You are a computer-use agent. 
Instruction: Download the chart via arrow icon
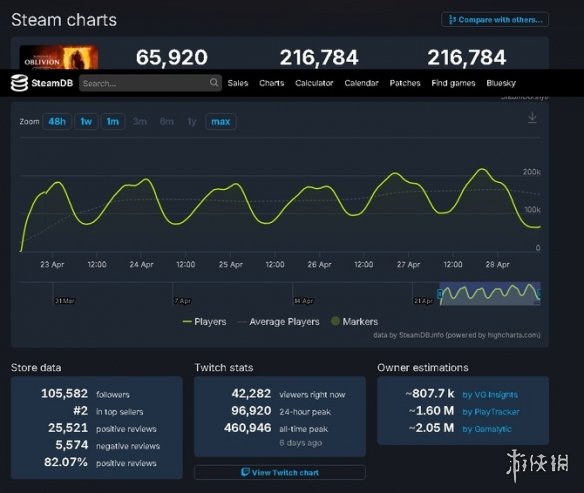click(x=532, y=118)
